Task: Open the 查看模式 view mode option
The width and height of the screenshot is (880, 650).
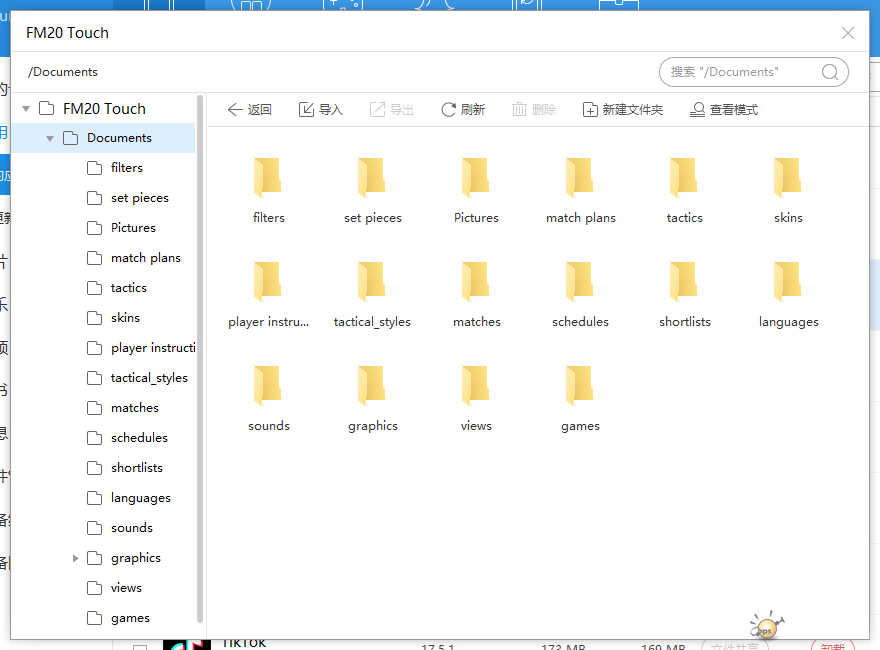Action: coord(724,110)
